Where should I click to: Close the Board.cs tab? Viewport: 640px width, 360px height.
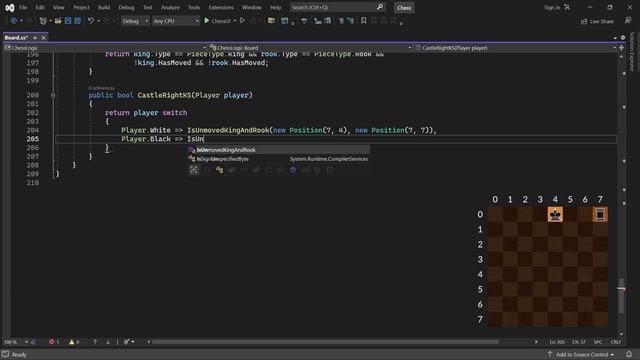point(43,38)
